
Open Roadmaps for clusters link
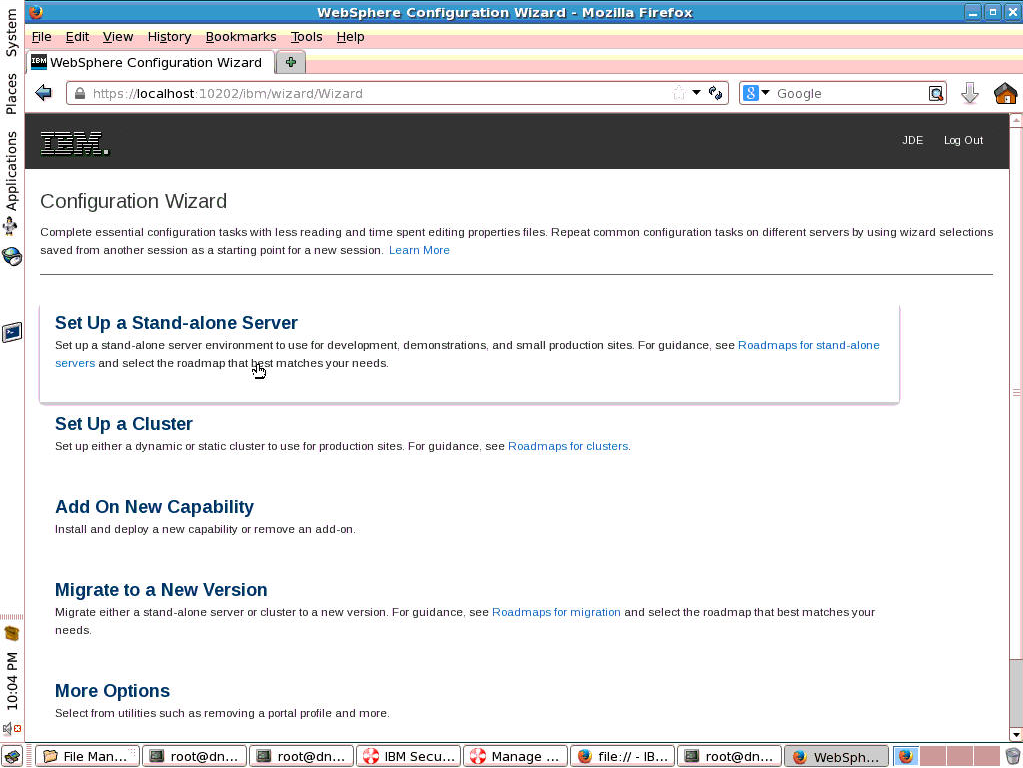568,446
